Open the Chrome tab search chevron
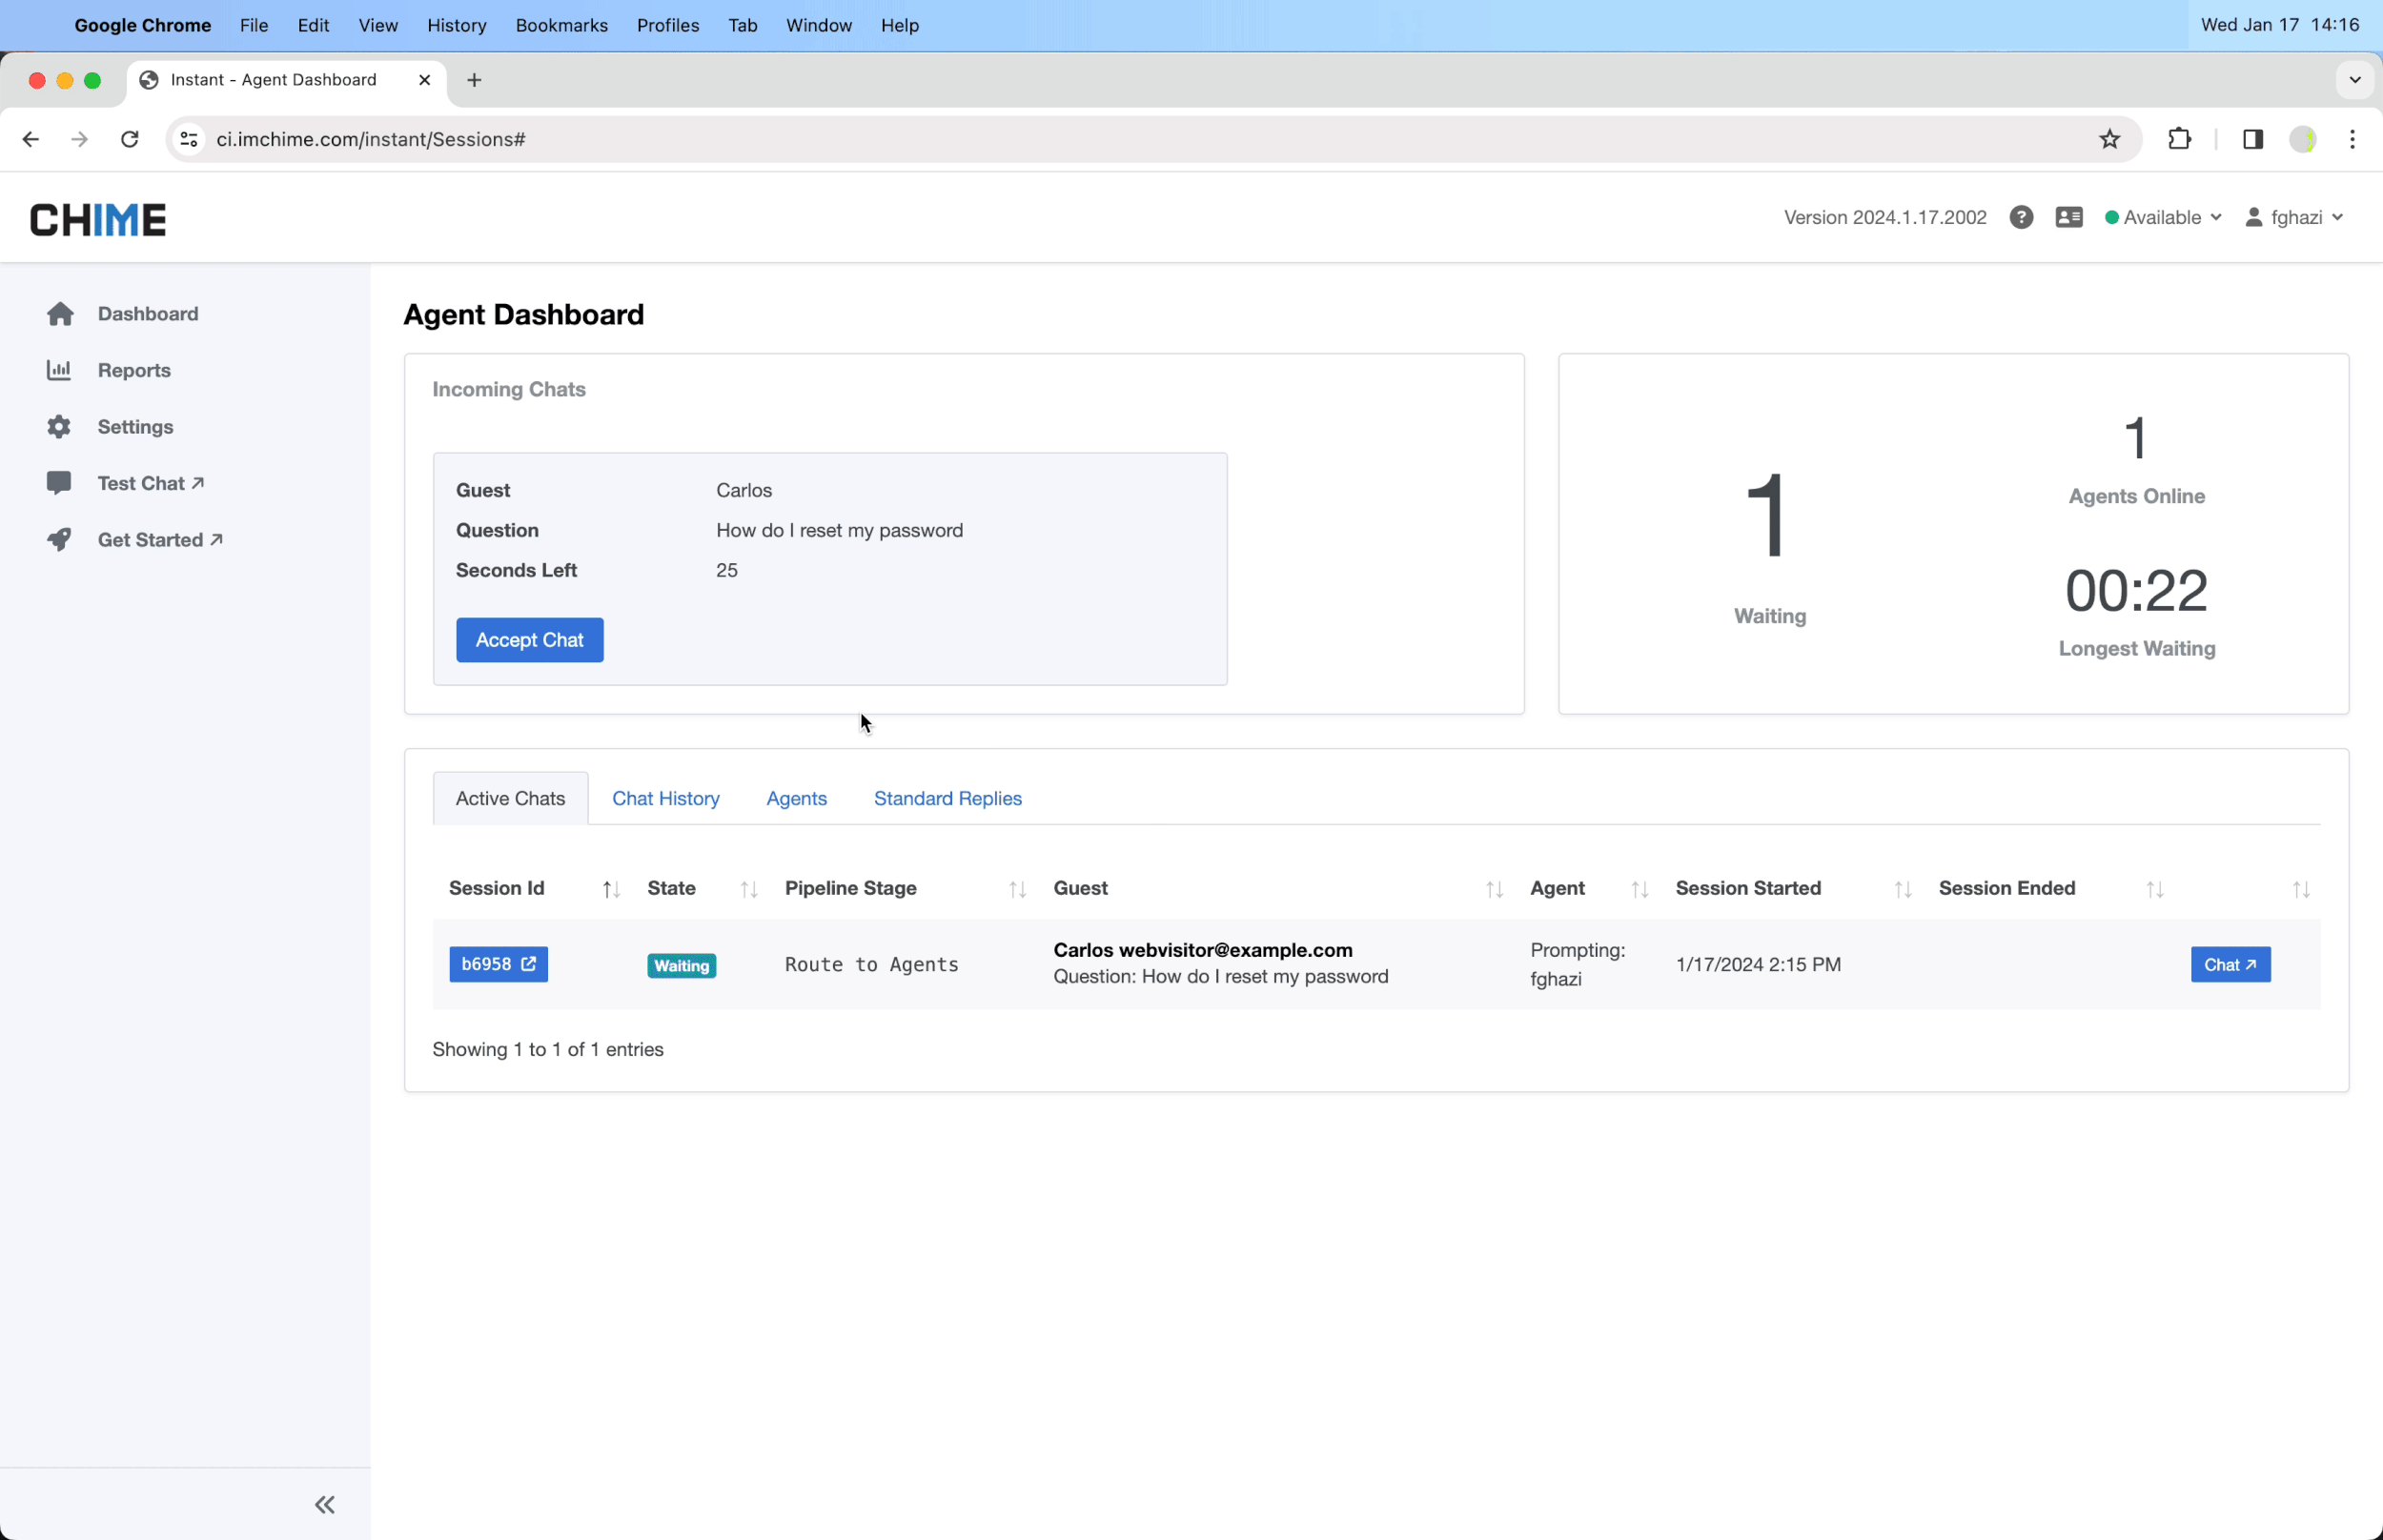 coord(2354,80)
